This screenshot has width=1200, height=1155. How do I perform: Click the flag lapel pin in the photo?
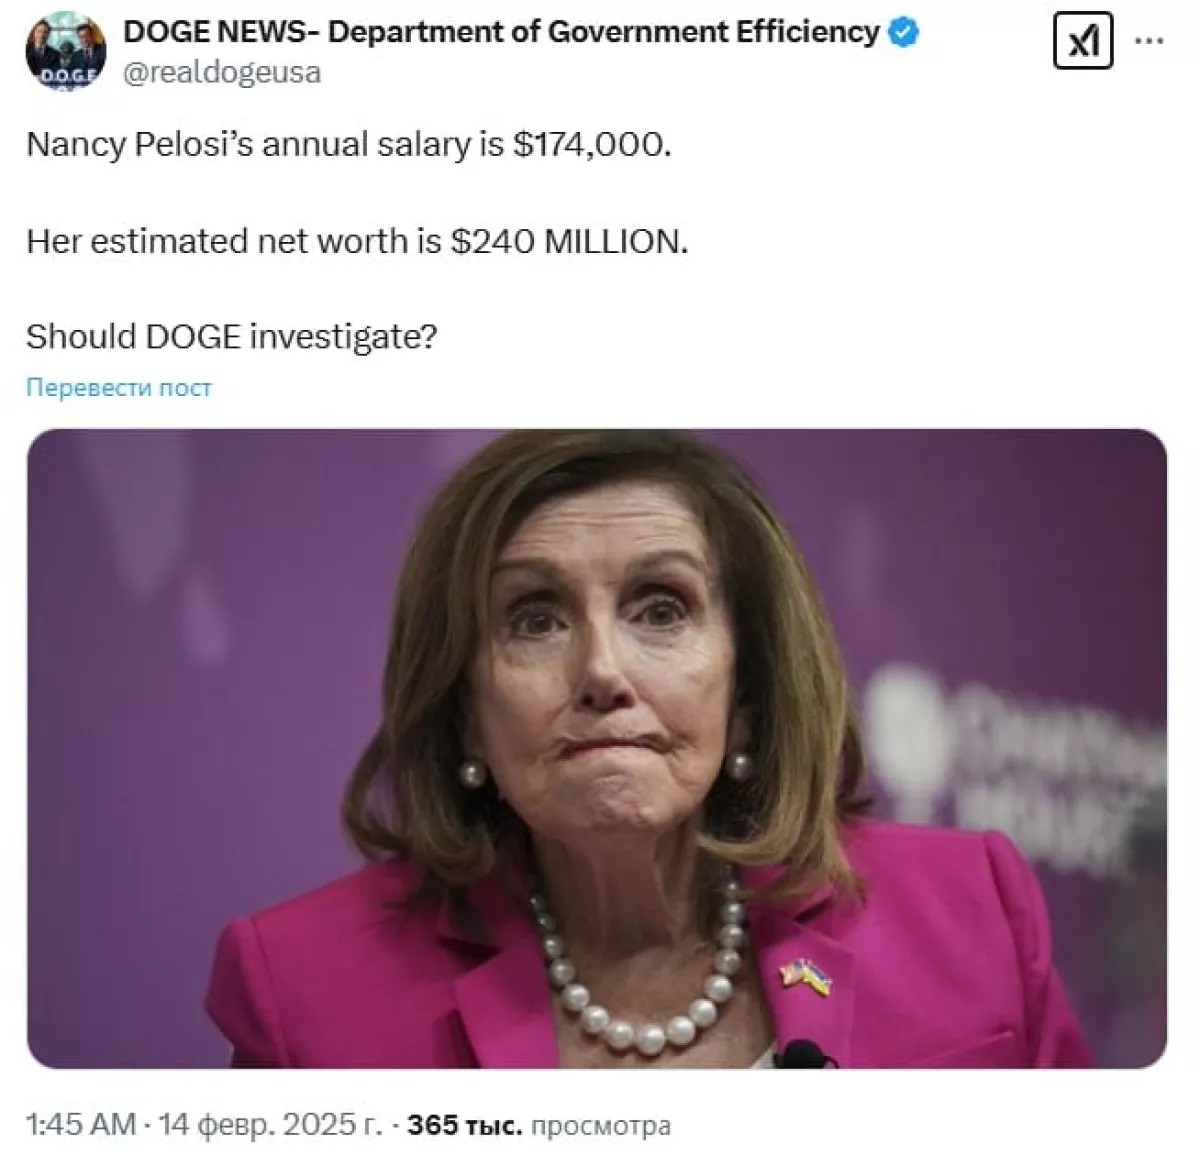tap(806, 976)
